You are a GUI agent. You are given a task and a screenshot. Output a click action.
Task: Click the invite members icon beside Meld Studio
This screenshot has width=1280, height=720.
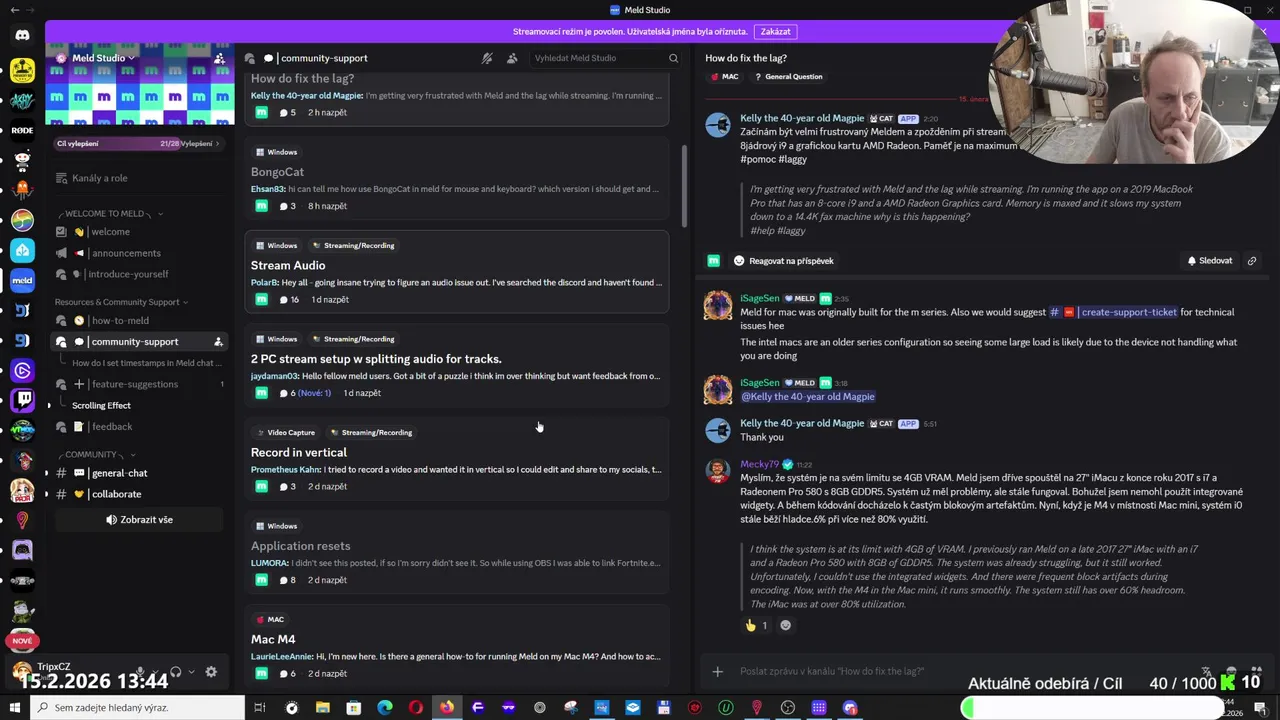[221, 58]
